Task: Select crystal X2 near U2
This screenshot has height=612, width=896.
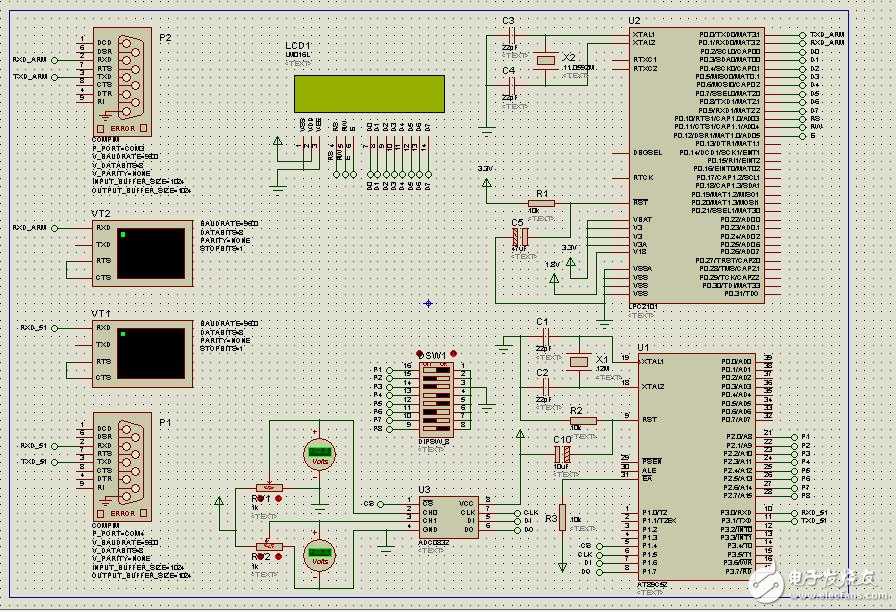Action: point(546,60)
